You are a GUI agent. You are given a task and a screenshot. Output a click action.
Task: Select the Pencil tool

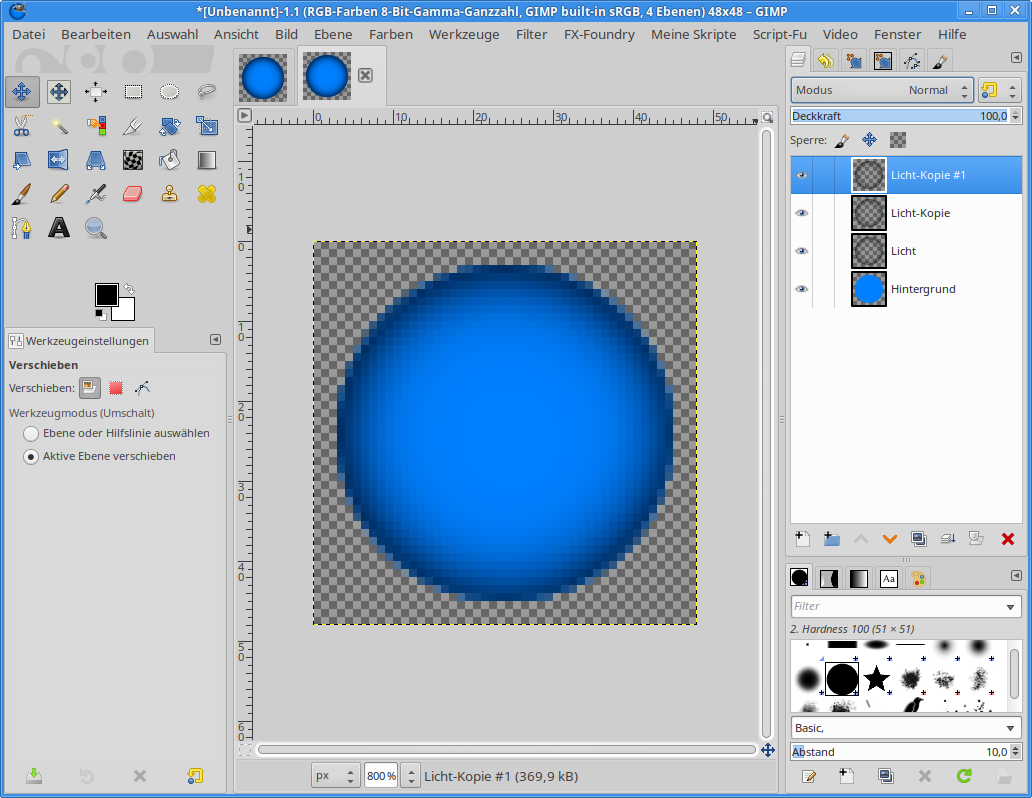pos(59,194)
